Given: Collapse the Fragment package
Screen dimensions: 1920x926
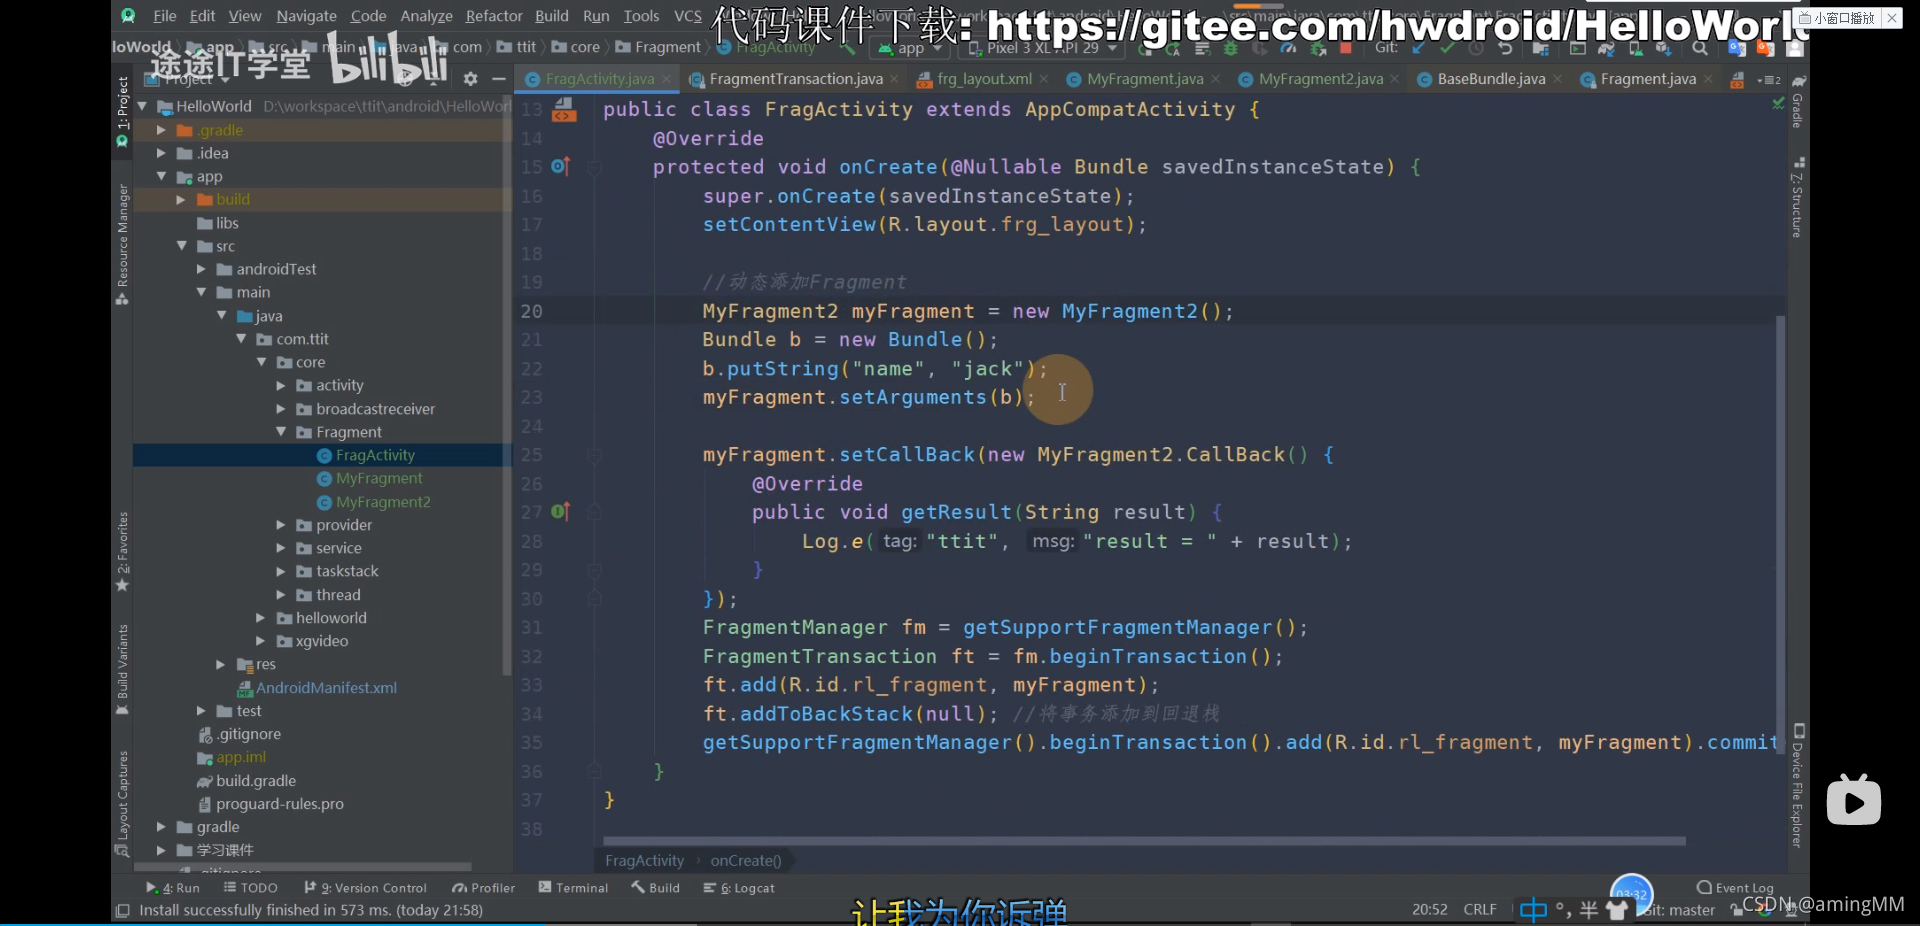Looking at the screenshot, I should (281, 432).
